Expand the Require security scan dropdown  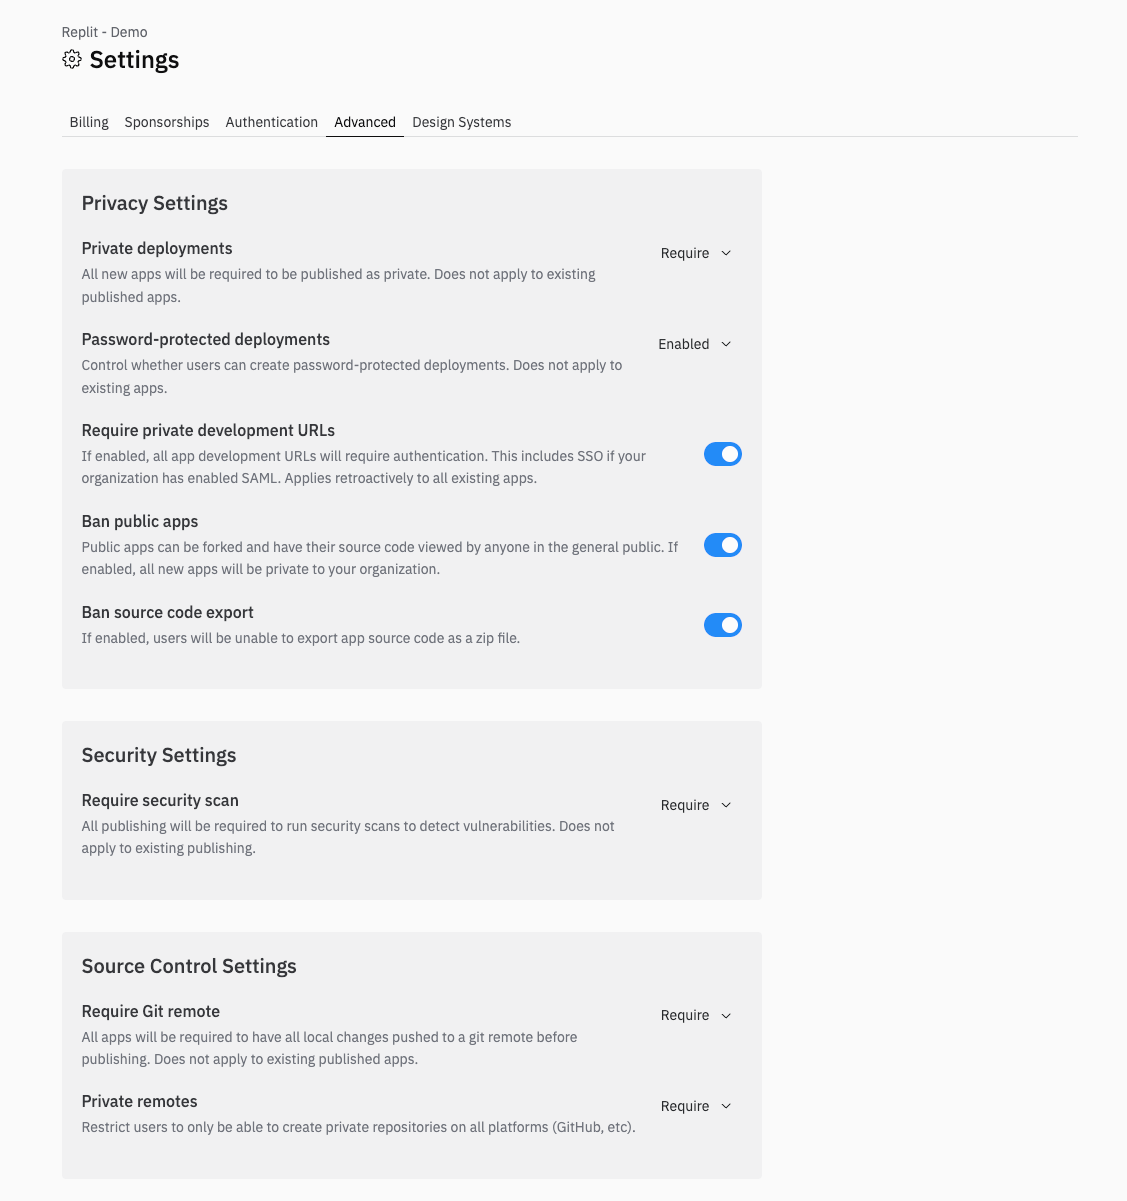tap(695, 805)
